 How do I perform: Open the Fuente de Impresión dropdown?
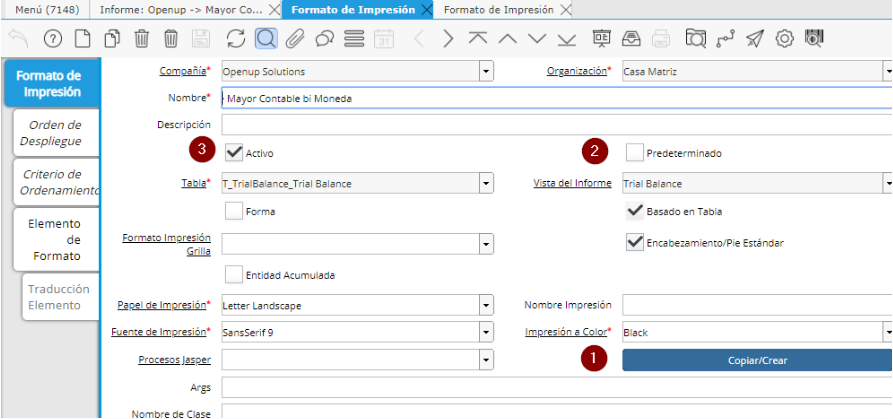tap(486, 332)
